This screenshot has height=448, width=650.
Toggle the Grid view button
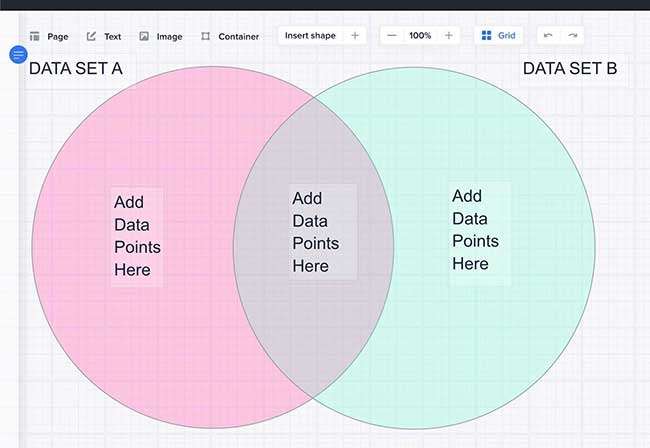pos(498,36)
